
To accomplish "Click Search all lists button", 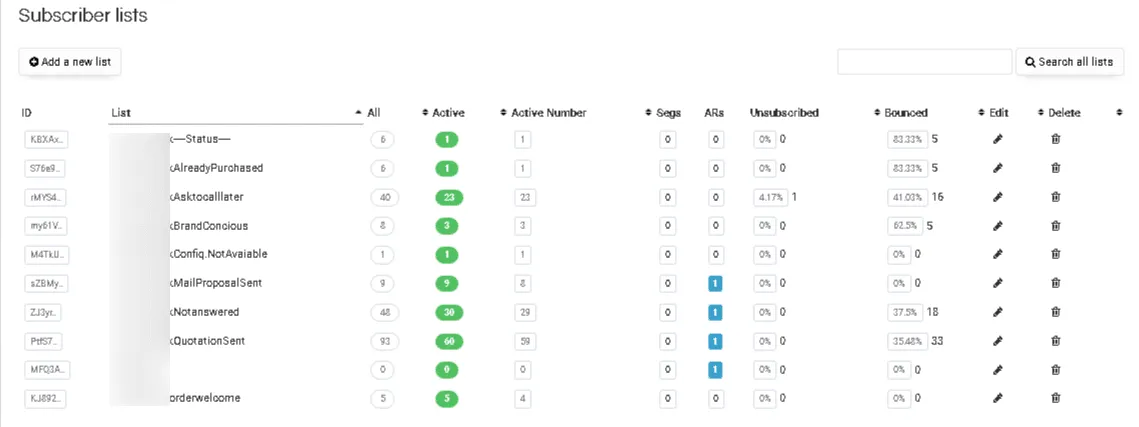I will [x=1069, y=62].
